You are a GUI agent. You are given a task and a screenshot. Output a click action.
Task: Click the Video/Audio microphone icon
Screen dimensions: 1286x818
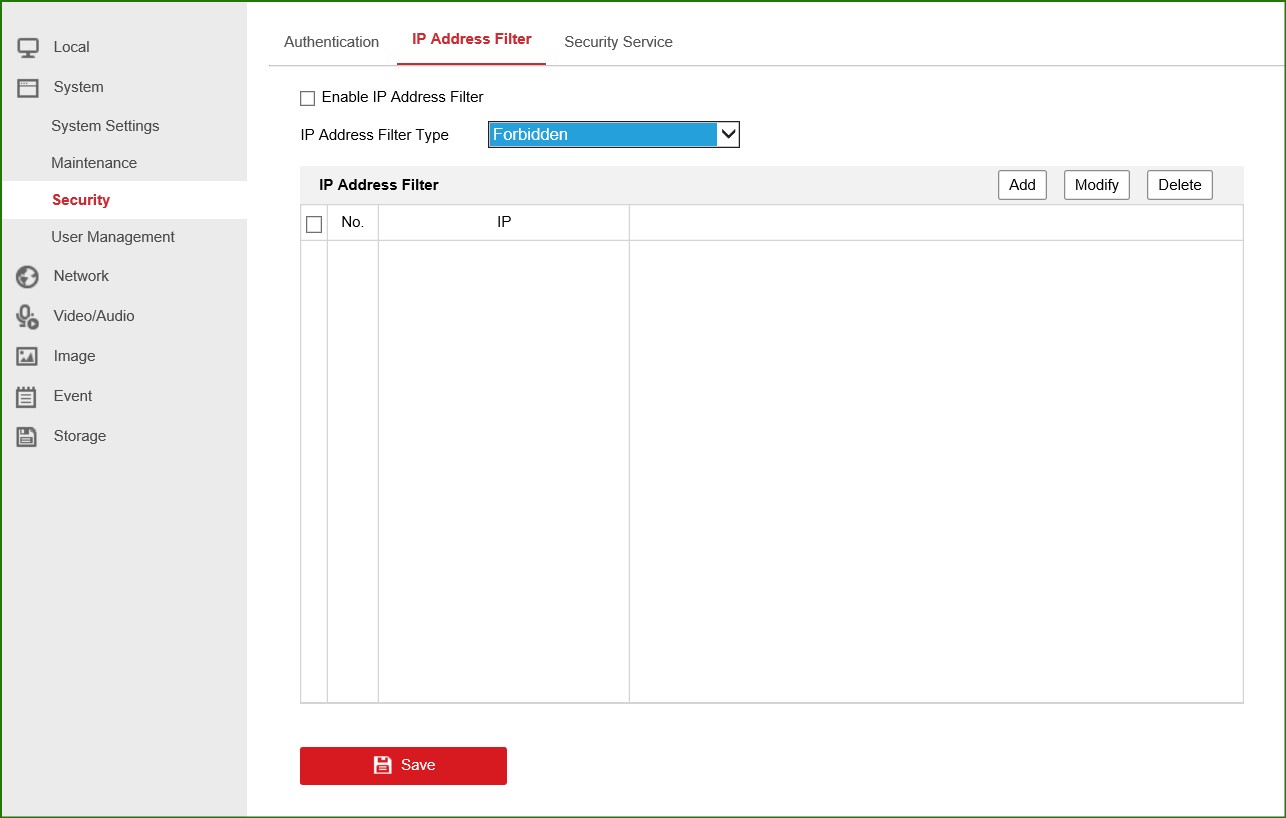pos(27,317)
